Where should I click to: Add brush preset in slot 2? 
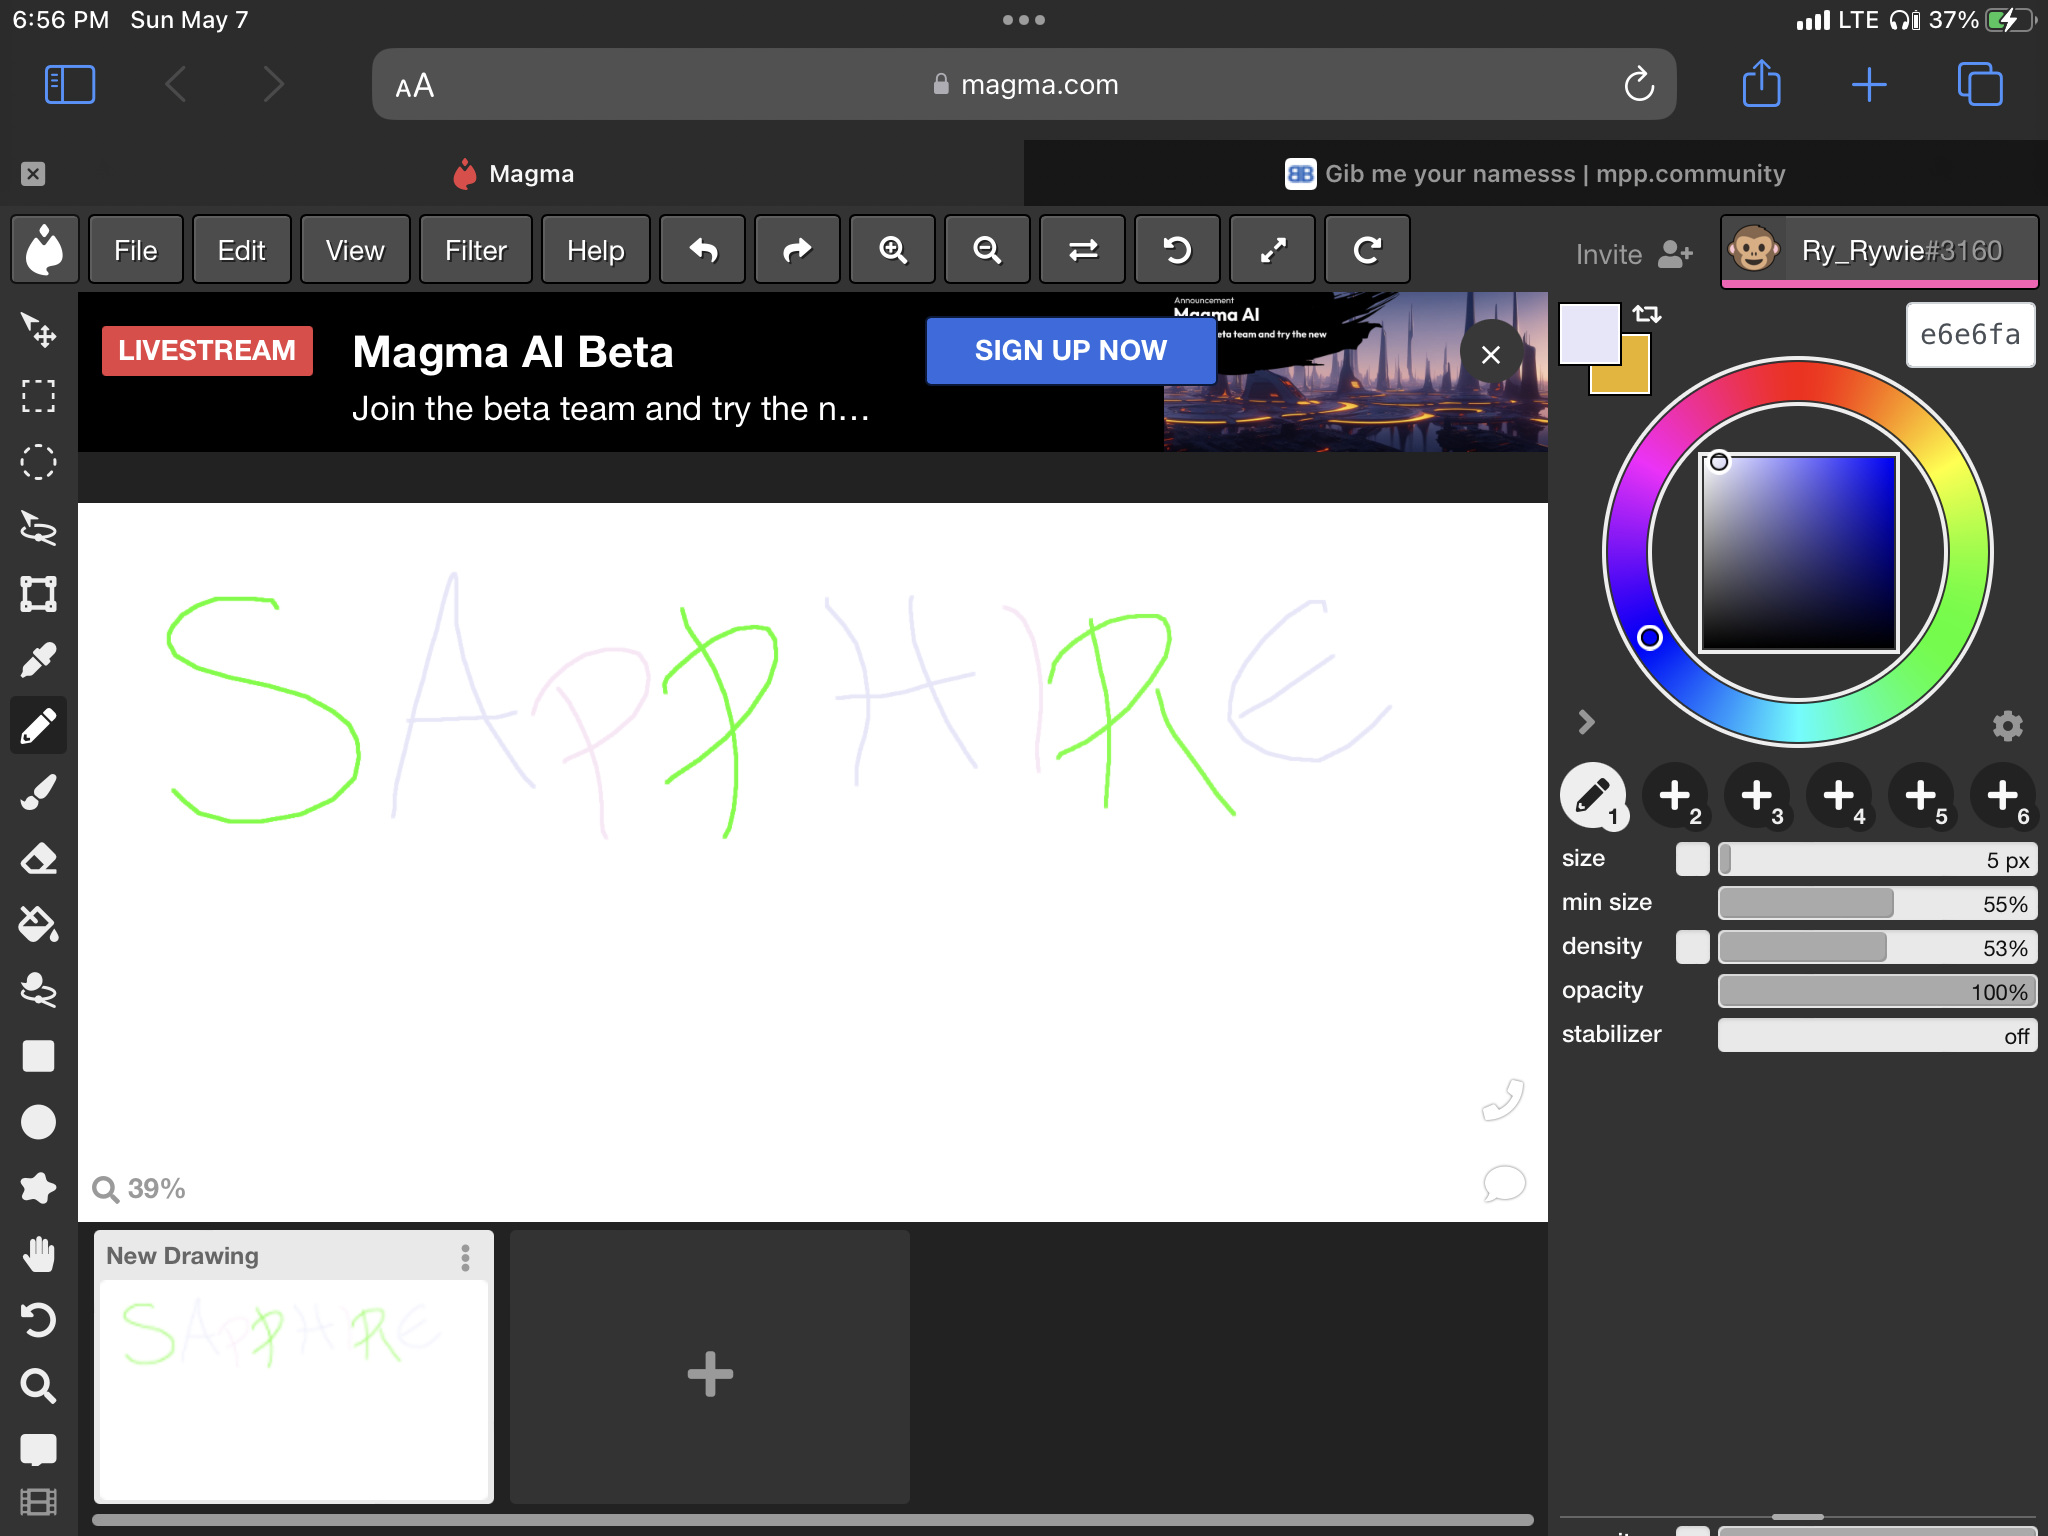tap(1675, 796)
